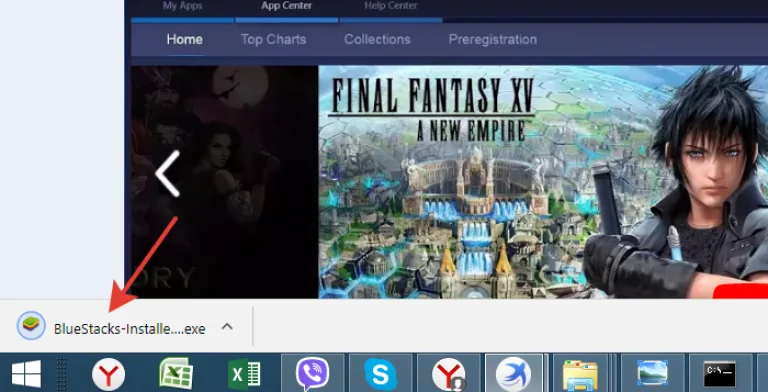
Task: Open the Collections section
Action: tap(377, 39)
